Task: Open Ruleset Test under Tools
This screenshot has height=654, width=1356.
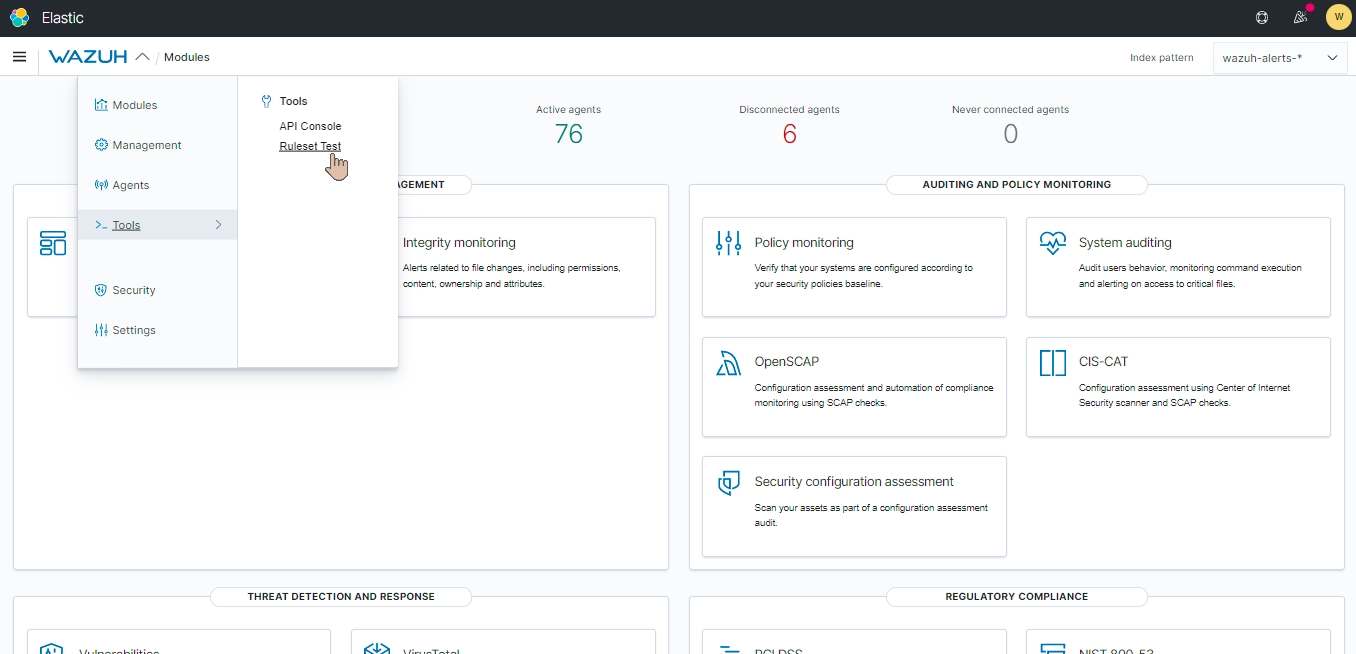Action: coord(310,146)
